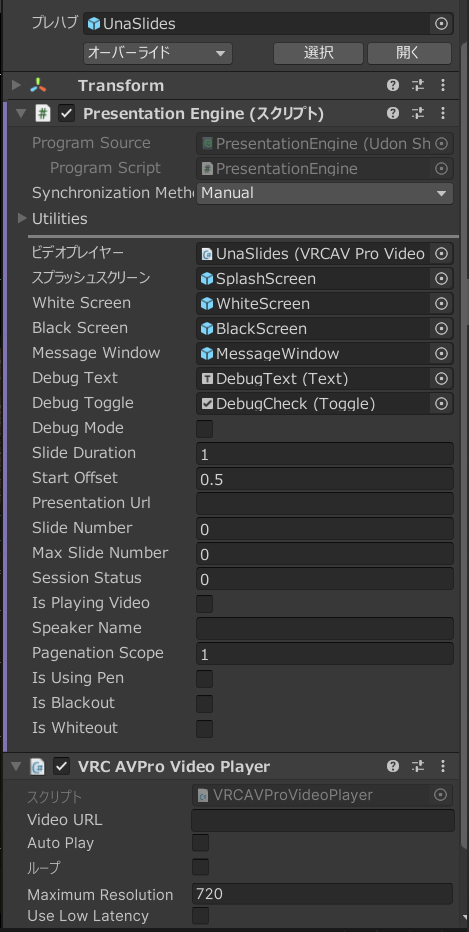Click the Presentation Url input field
Screen dimensions: 469x932
(325, 503)
